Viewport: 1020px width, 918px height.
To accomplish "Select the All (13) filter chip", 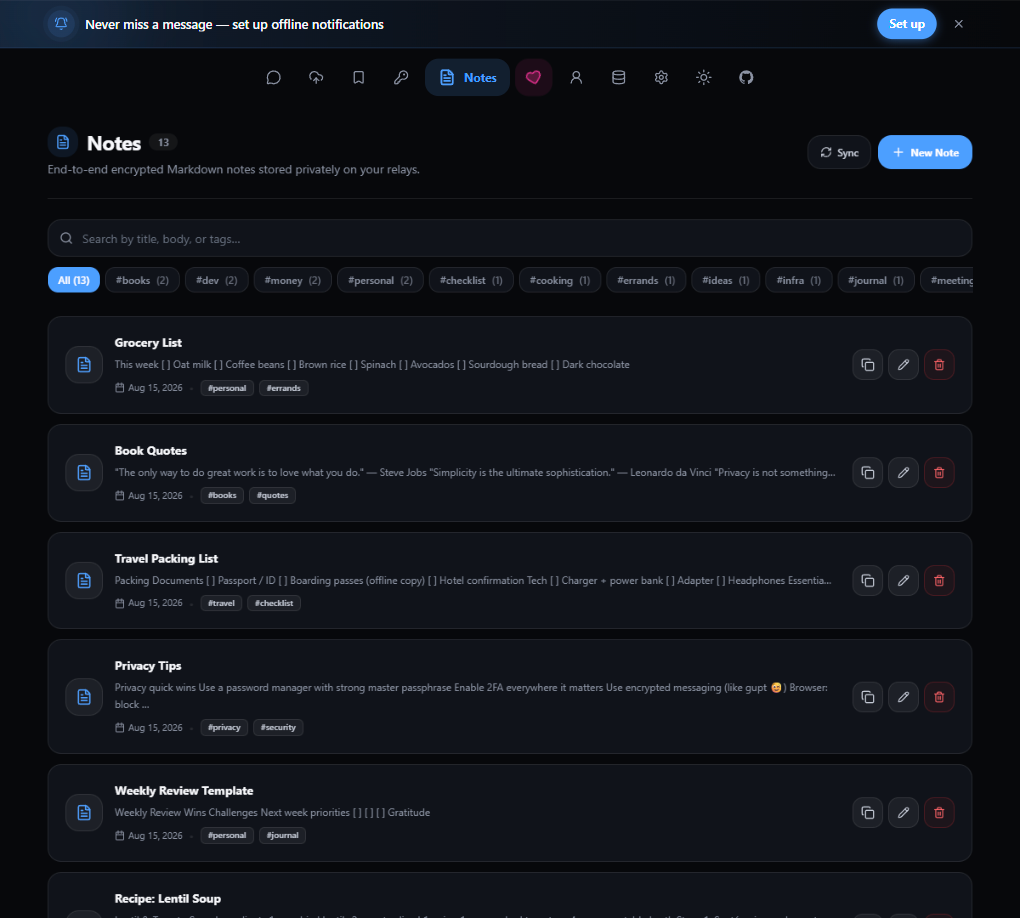I will click(x=74, y=280).
